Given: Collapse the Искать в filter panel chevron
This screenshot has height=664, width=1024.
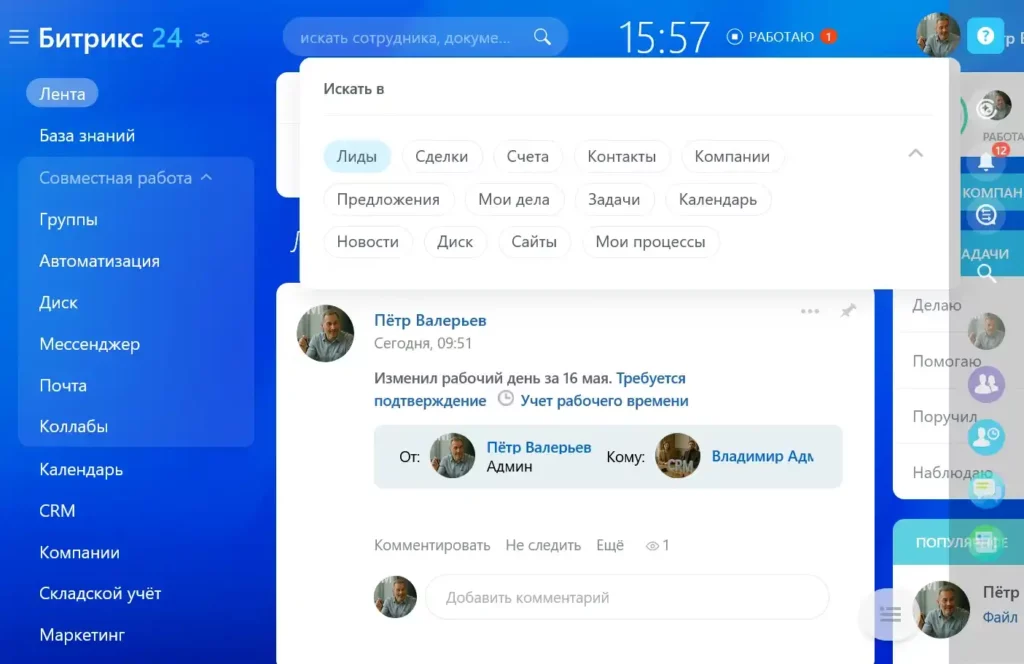Looking at the screenshot, I should click(915, 154).
